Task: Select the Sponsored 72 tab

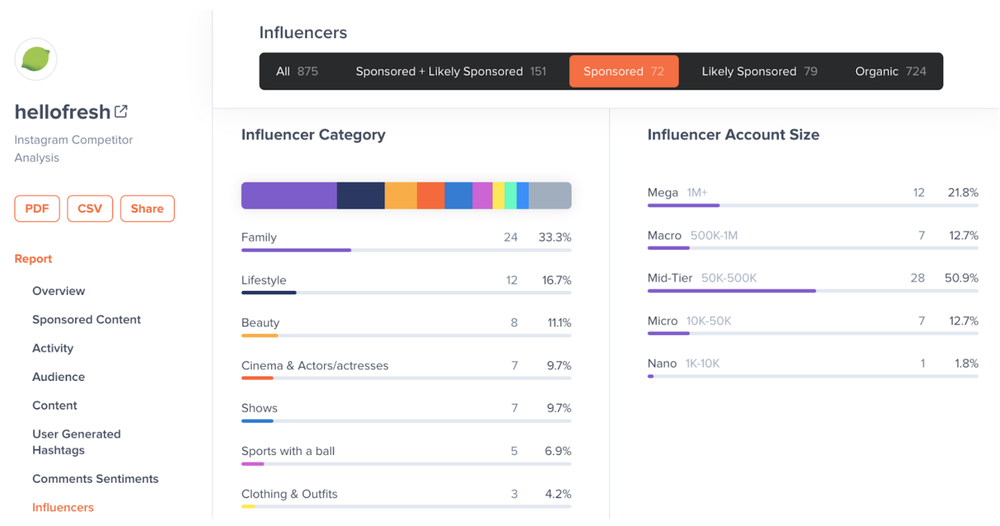Action: (x=624, y=71)
